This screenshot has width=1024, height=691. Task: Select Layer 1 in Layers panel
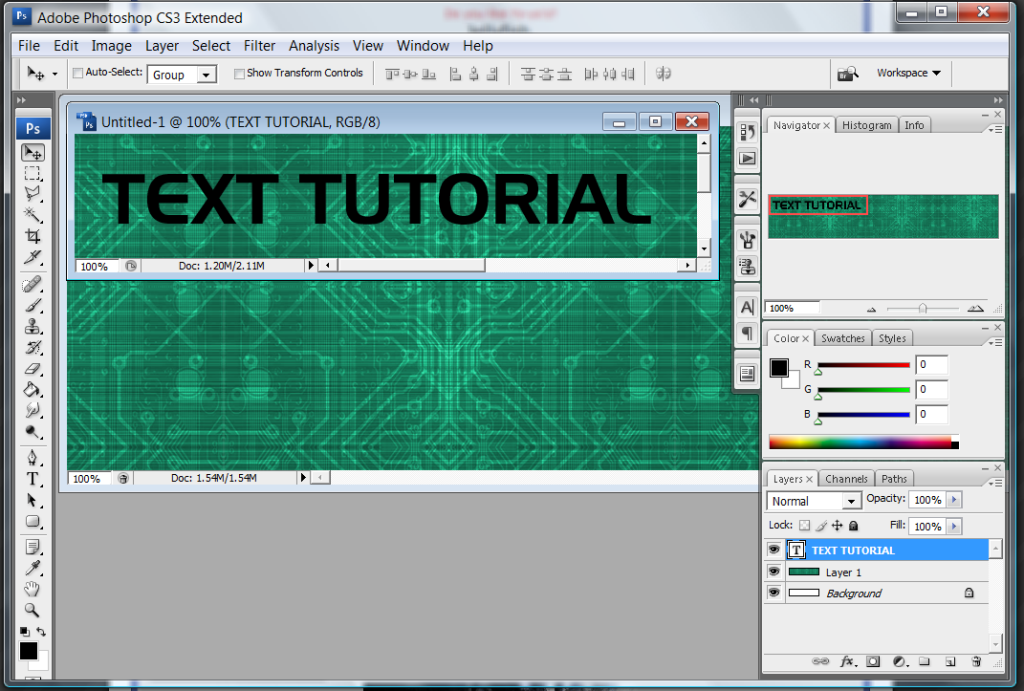(x=843, y=572)
